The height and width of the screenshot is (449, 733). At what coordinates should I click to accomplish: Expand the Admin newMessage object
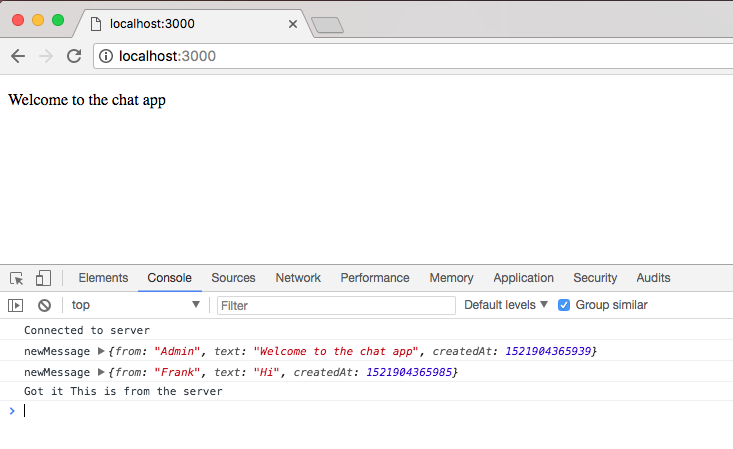pyautogui.click(x=100, y=351)
